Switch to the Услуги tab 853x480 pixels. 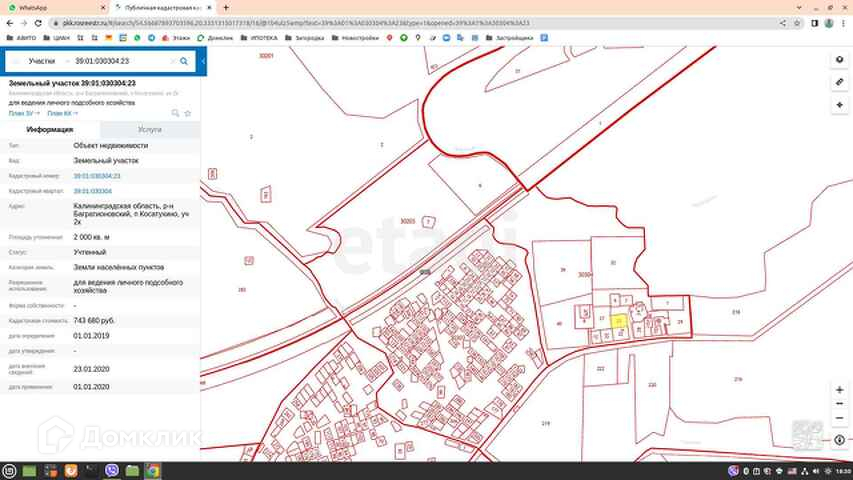click(150, 130)
